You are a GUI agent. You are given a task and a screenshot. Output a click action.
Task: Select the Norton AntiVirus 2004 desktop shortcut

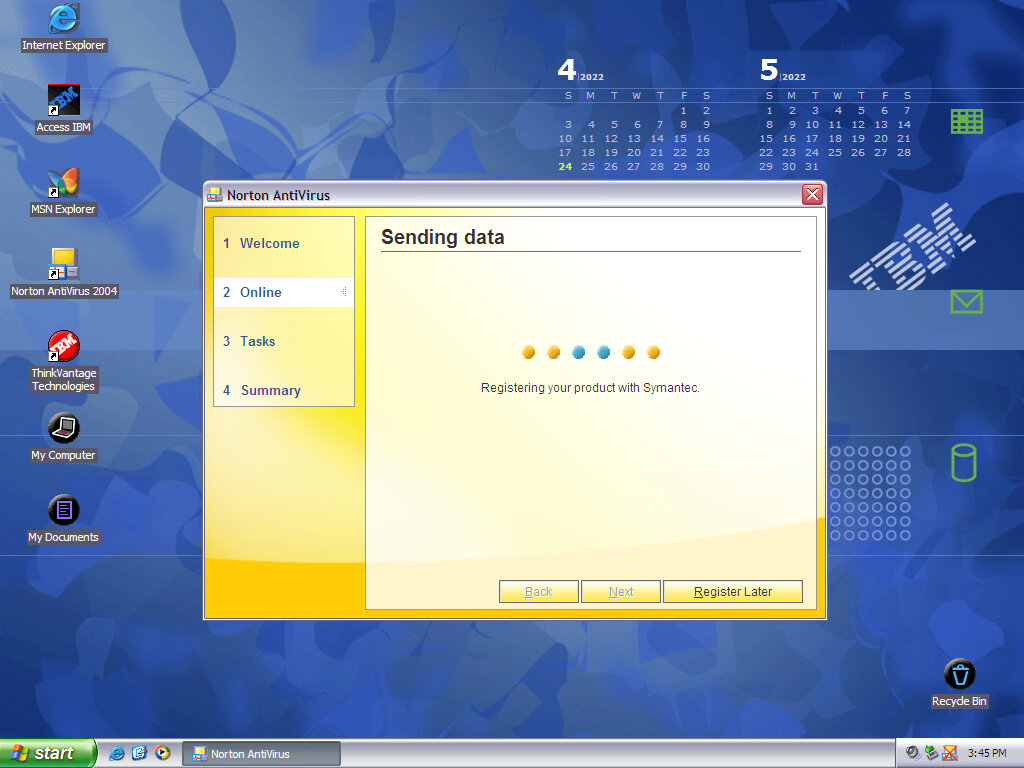tap(64, 265)
